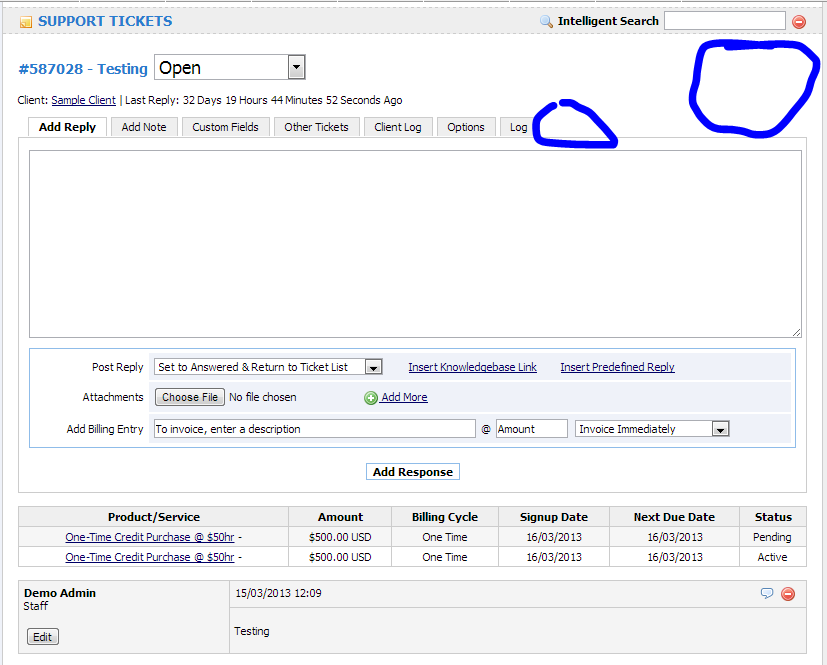Open the Sample Client link
Viewport: 827px width, 665px height.
coord(83,100)
